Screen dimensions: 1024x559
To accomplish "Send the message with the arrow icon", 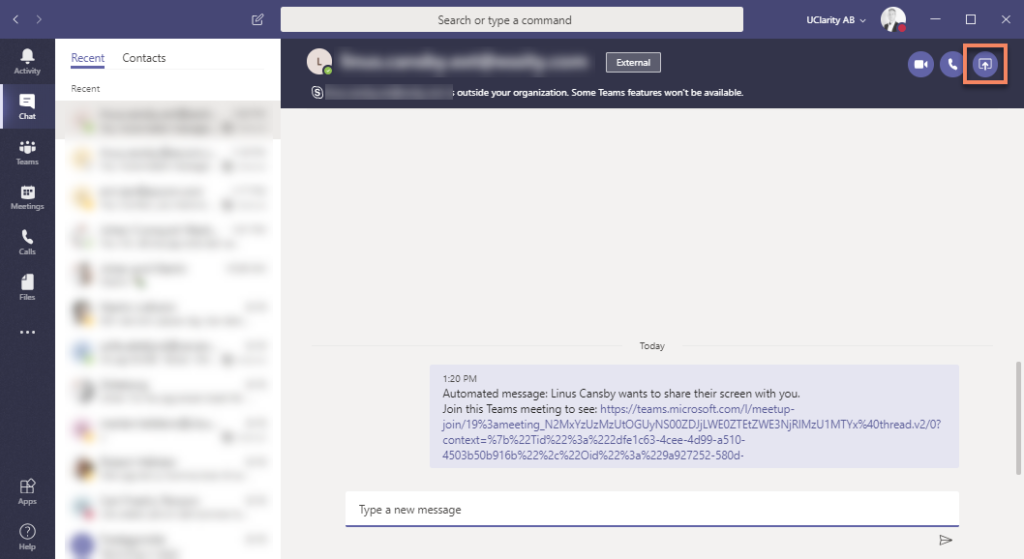I will point(945,540).
